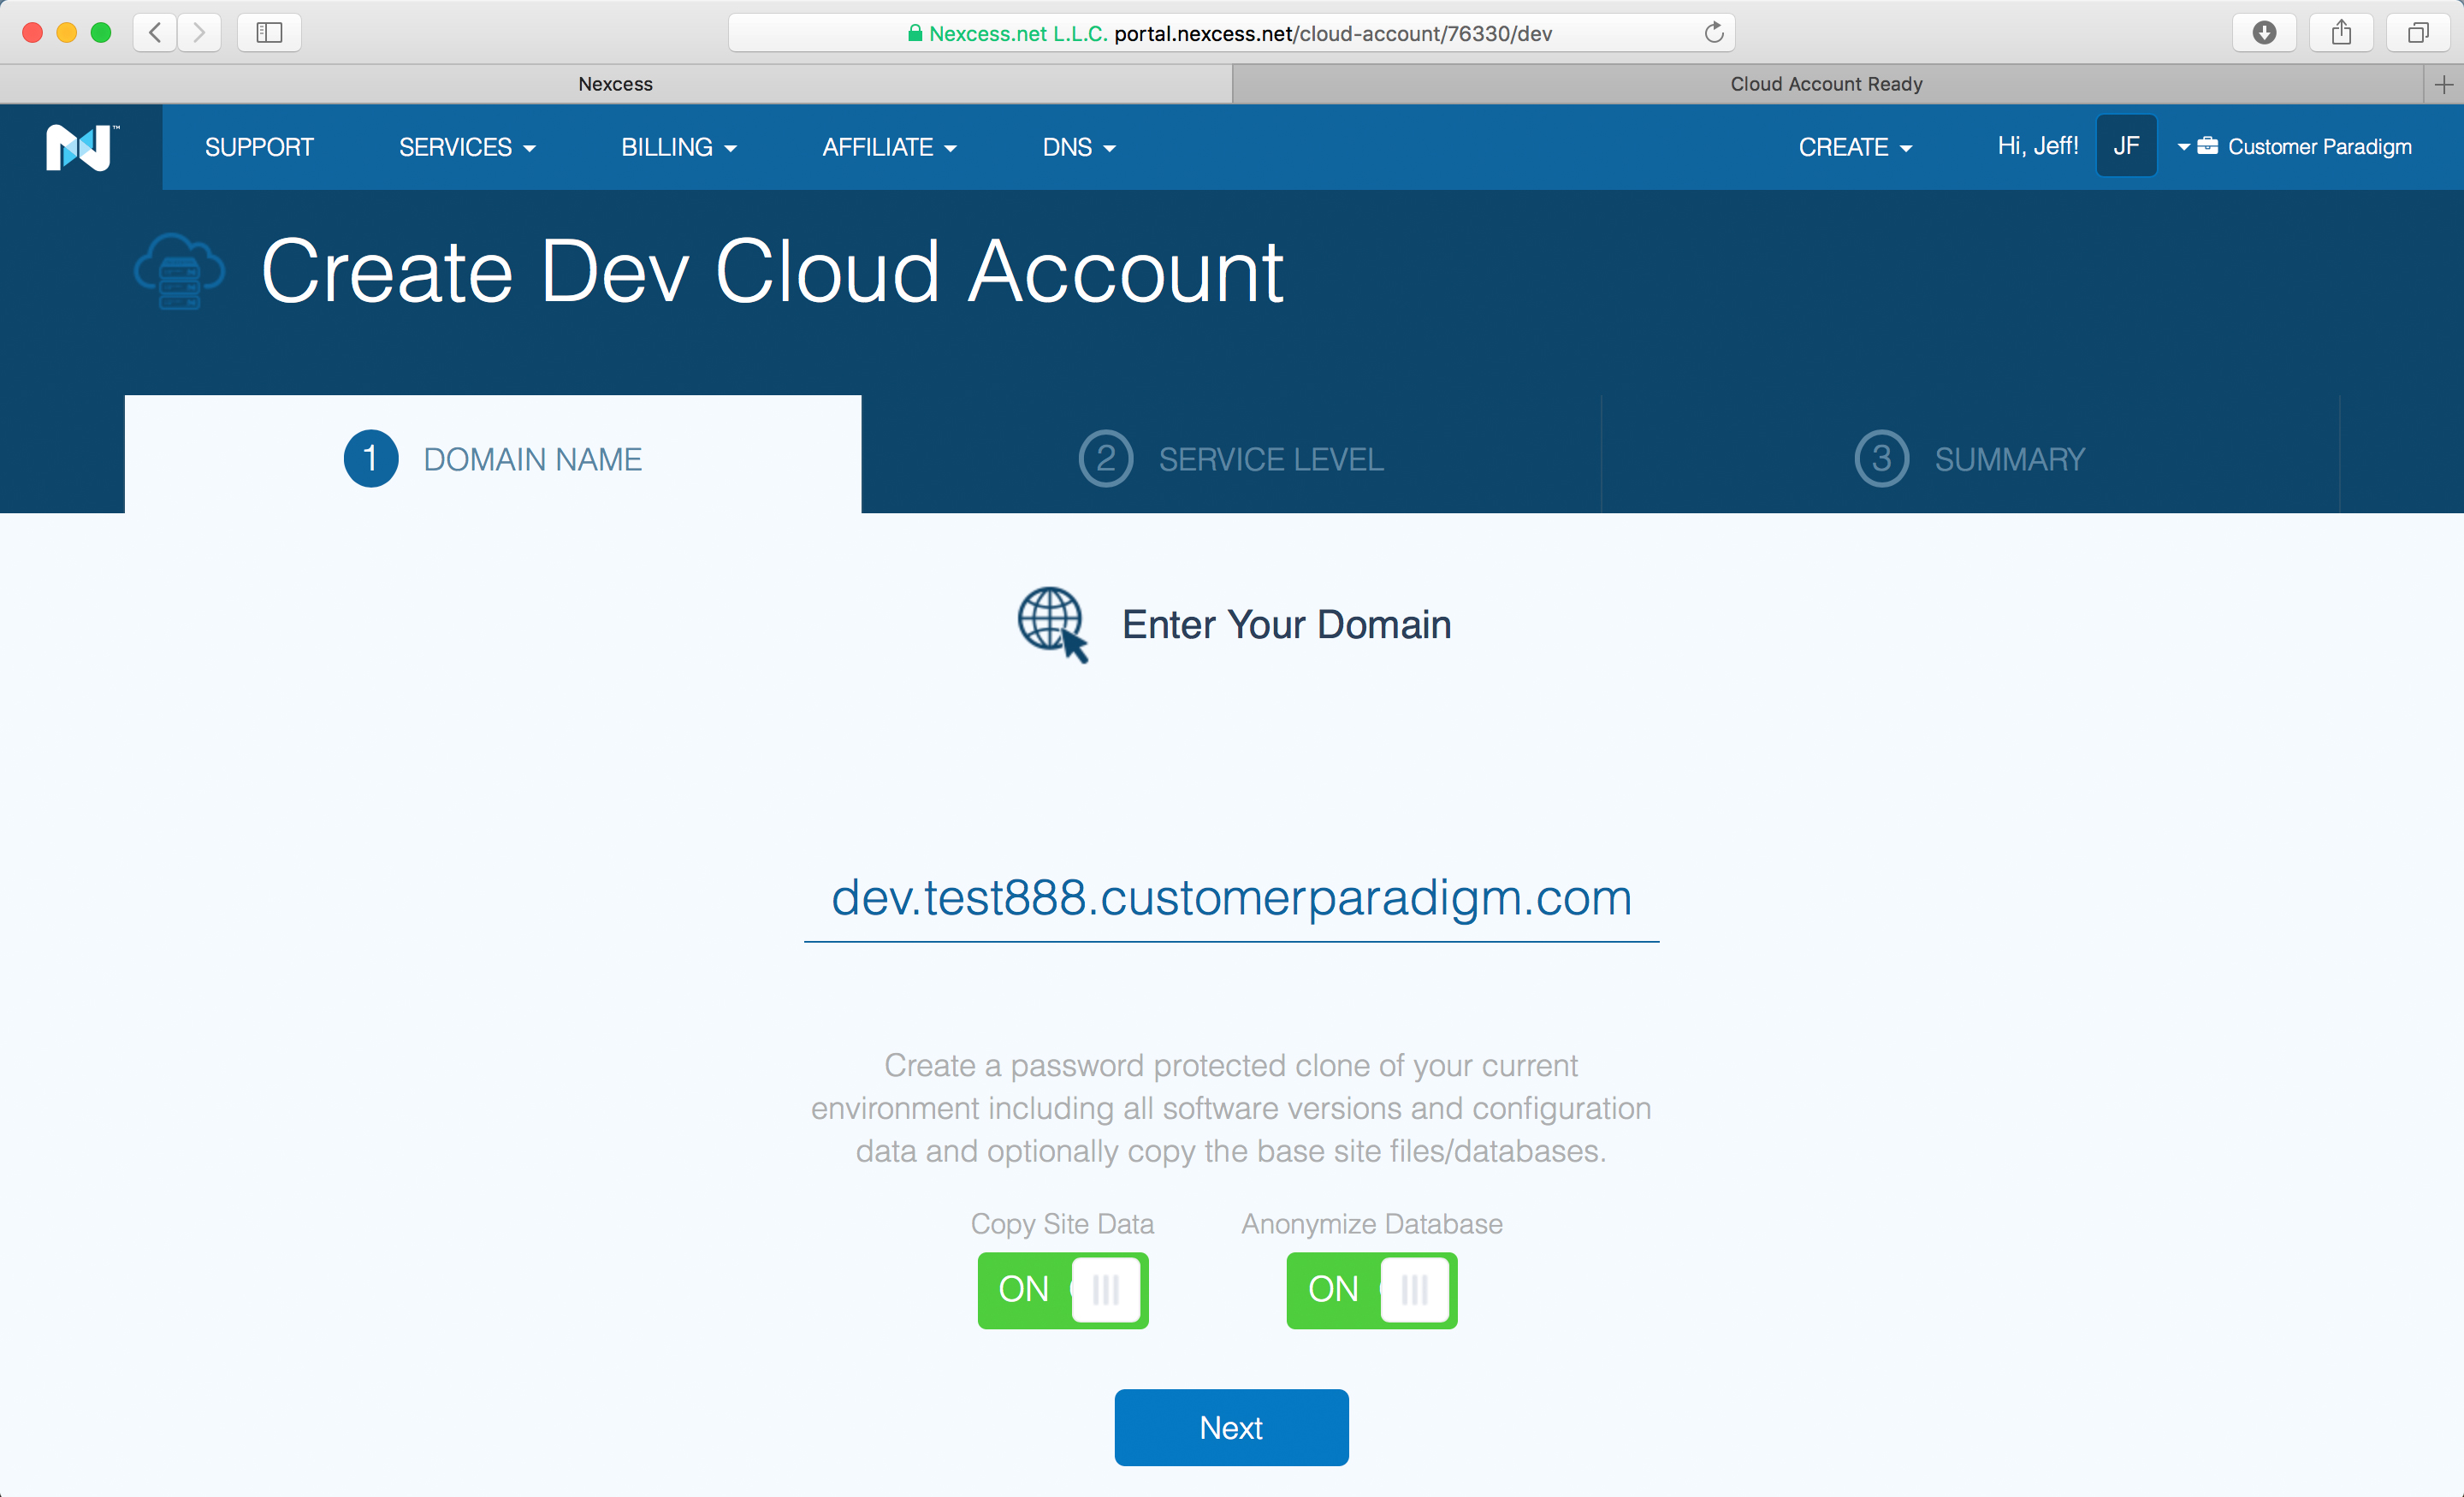Open the SUPPORT menu item
The image size is (2464, 1497).
point(259,147)
